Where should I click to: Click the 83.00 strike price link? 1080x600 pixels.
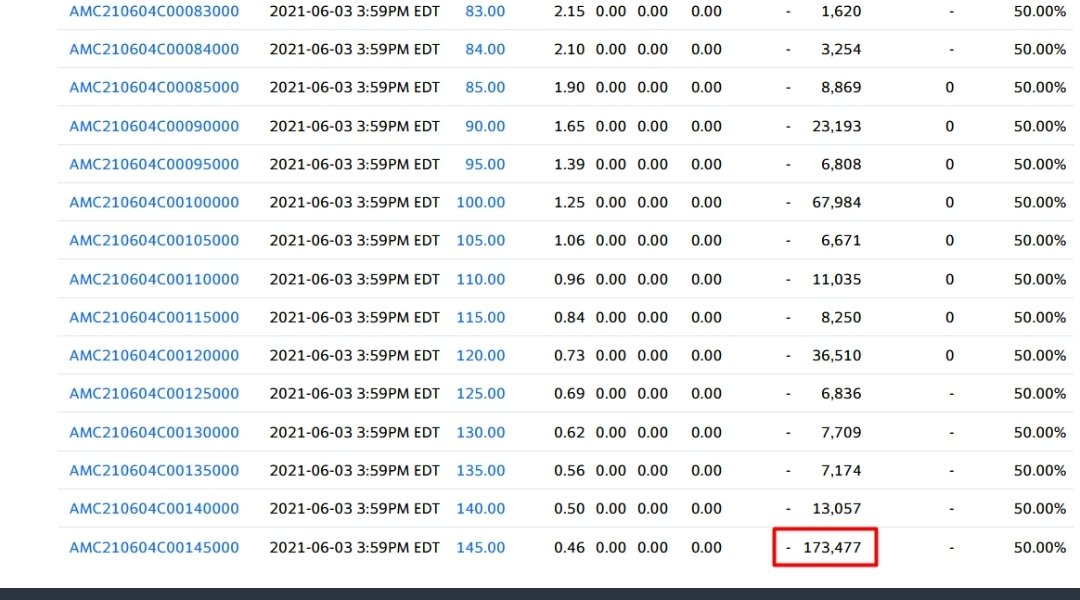point(485,12)
